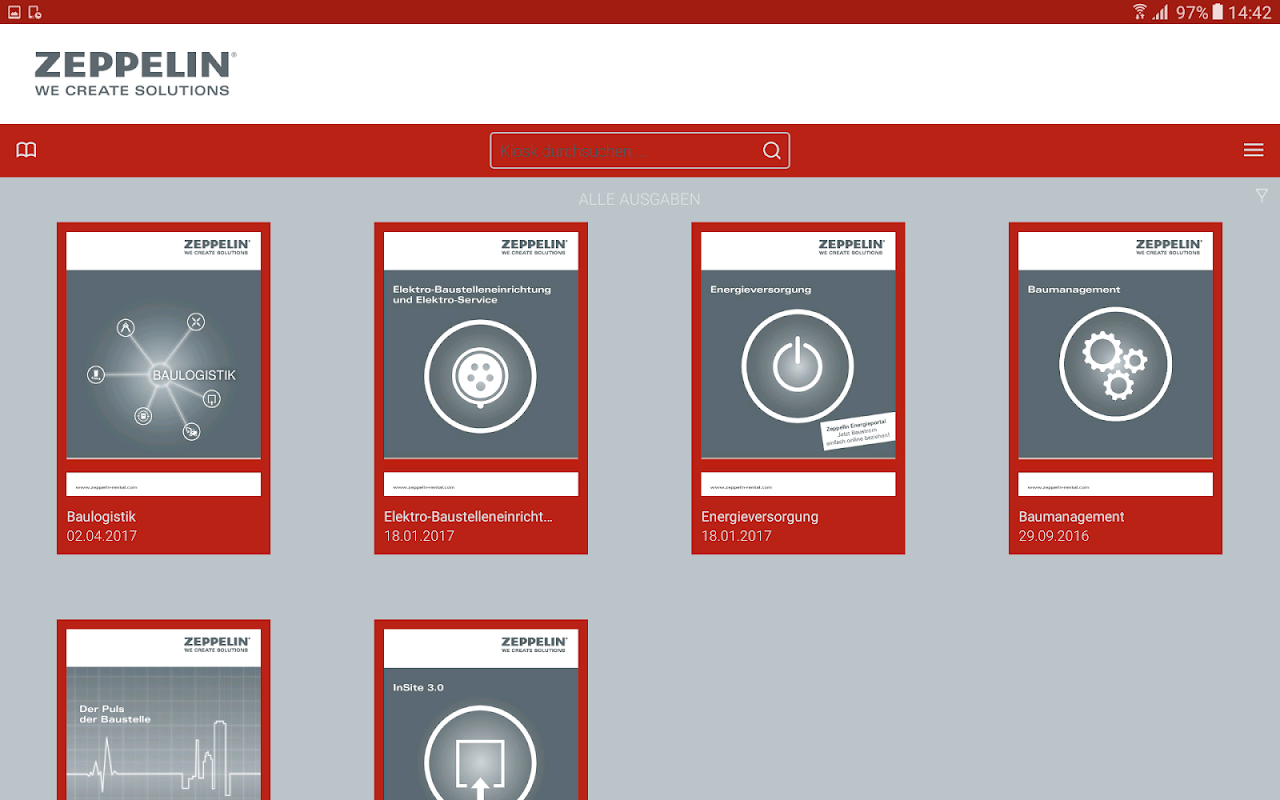
Task: Tap the signal strength icon
Action: 1161,12
